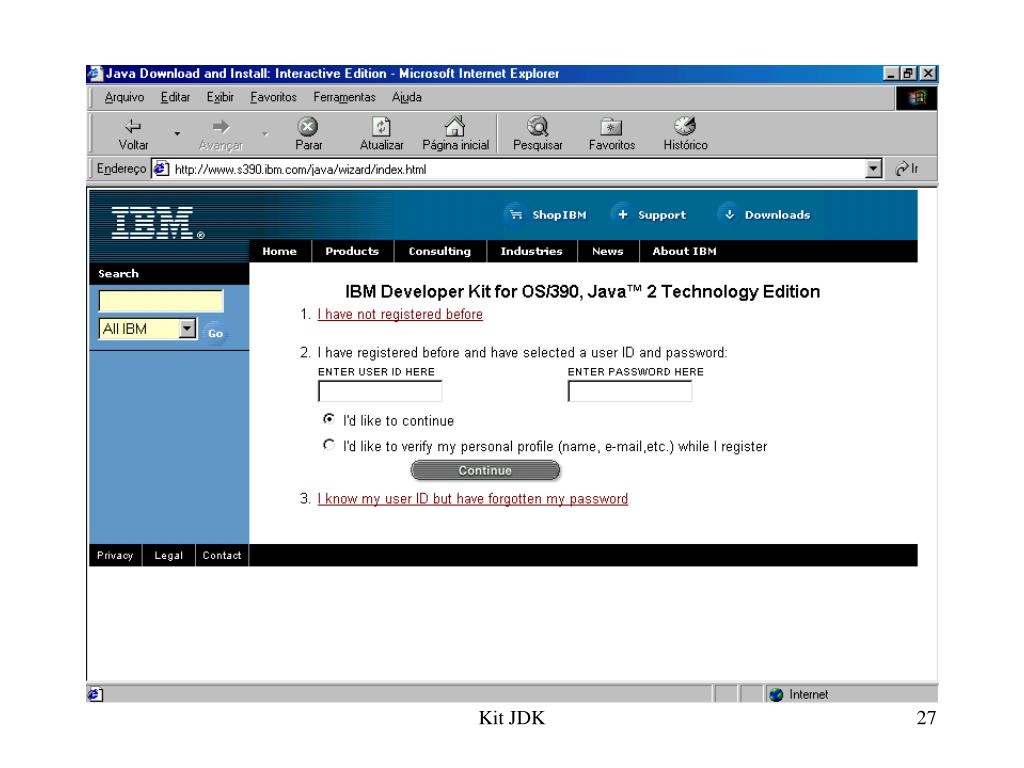1024x768 pixels.
Task: Go to the Home tab
Action: 280,251
